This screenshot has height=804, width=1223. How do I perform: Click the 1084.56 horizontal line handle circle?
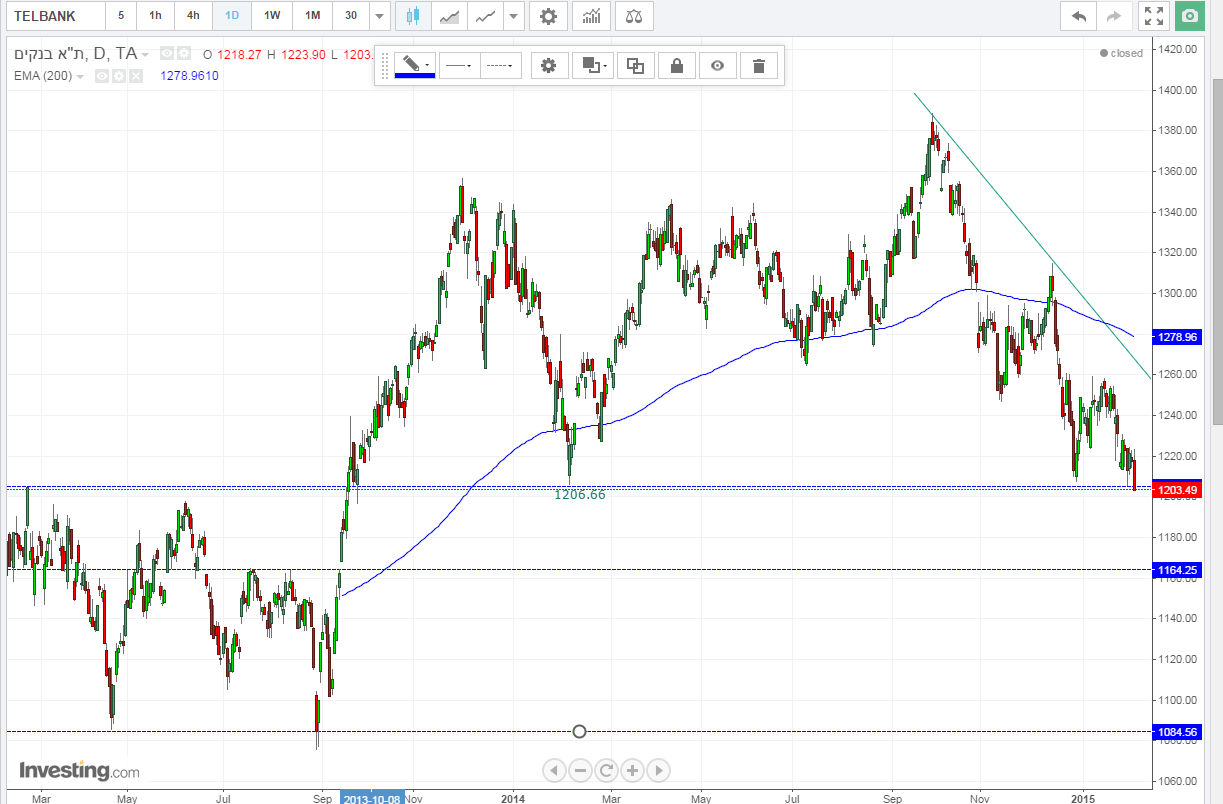coord(579,731)
